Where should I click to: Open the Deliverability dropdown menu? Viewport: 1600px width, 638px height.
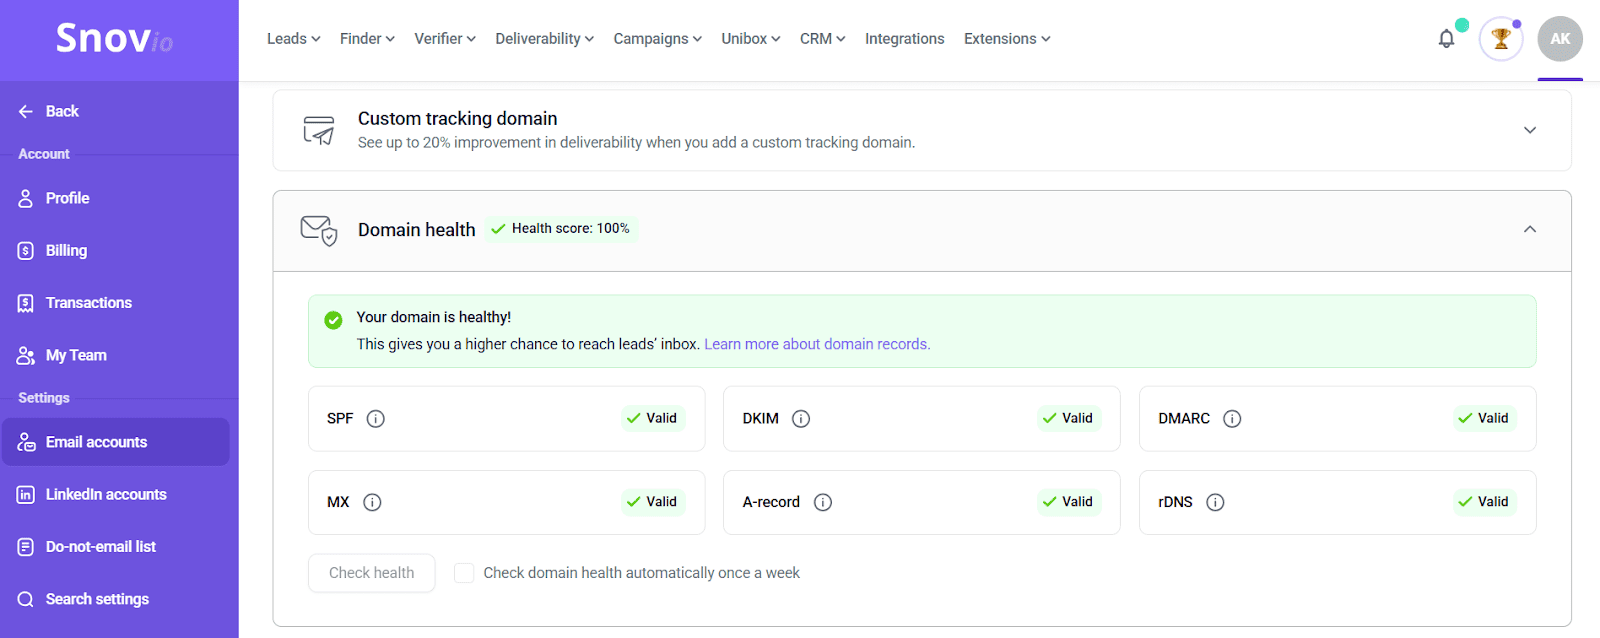click(544, 39)
